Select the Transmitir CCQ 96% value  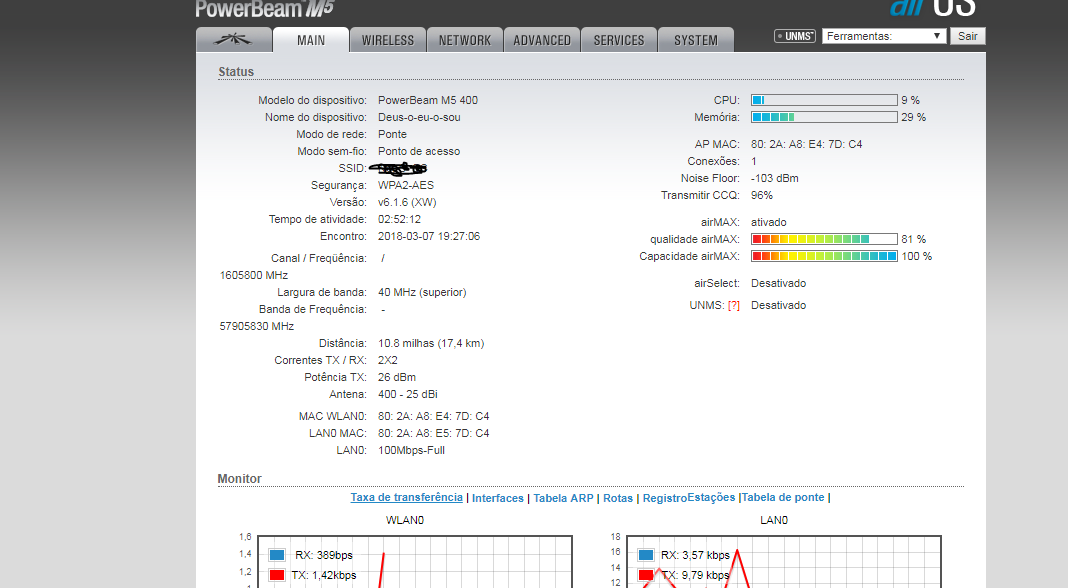coord(761,196)
